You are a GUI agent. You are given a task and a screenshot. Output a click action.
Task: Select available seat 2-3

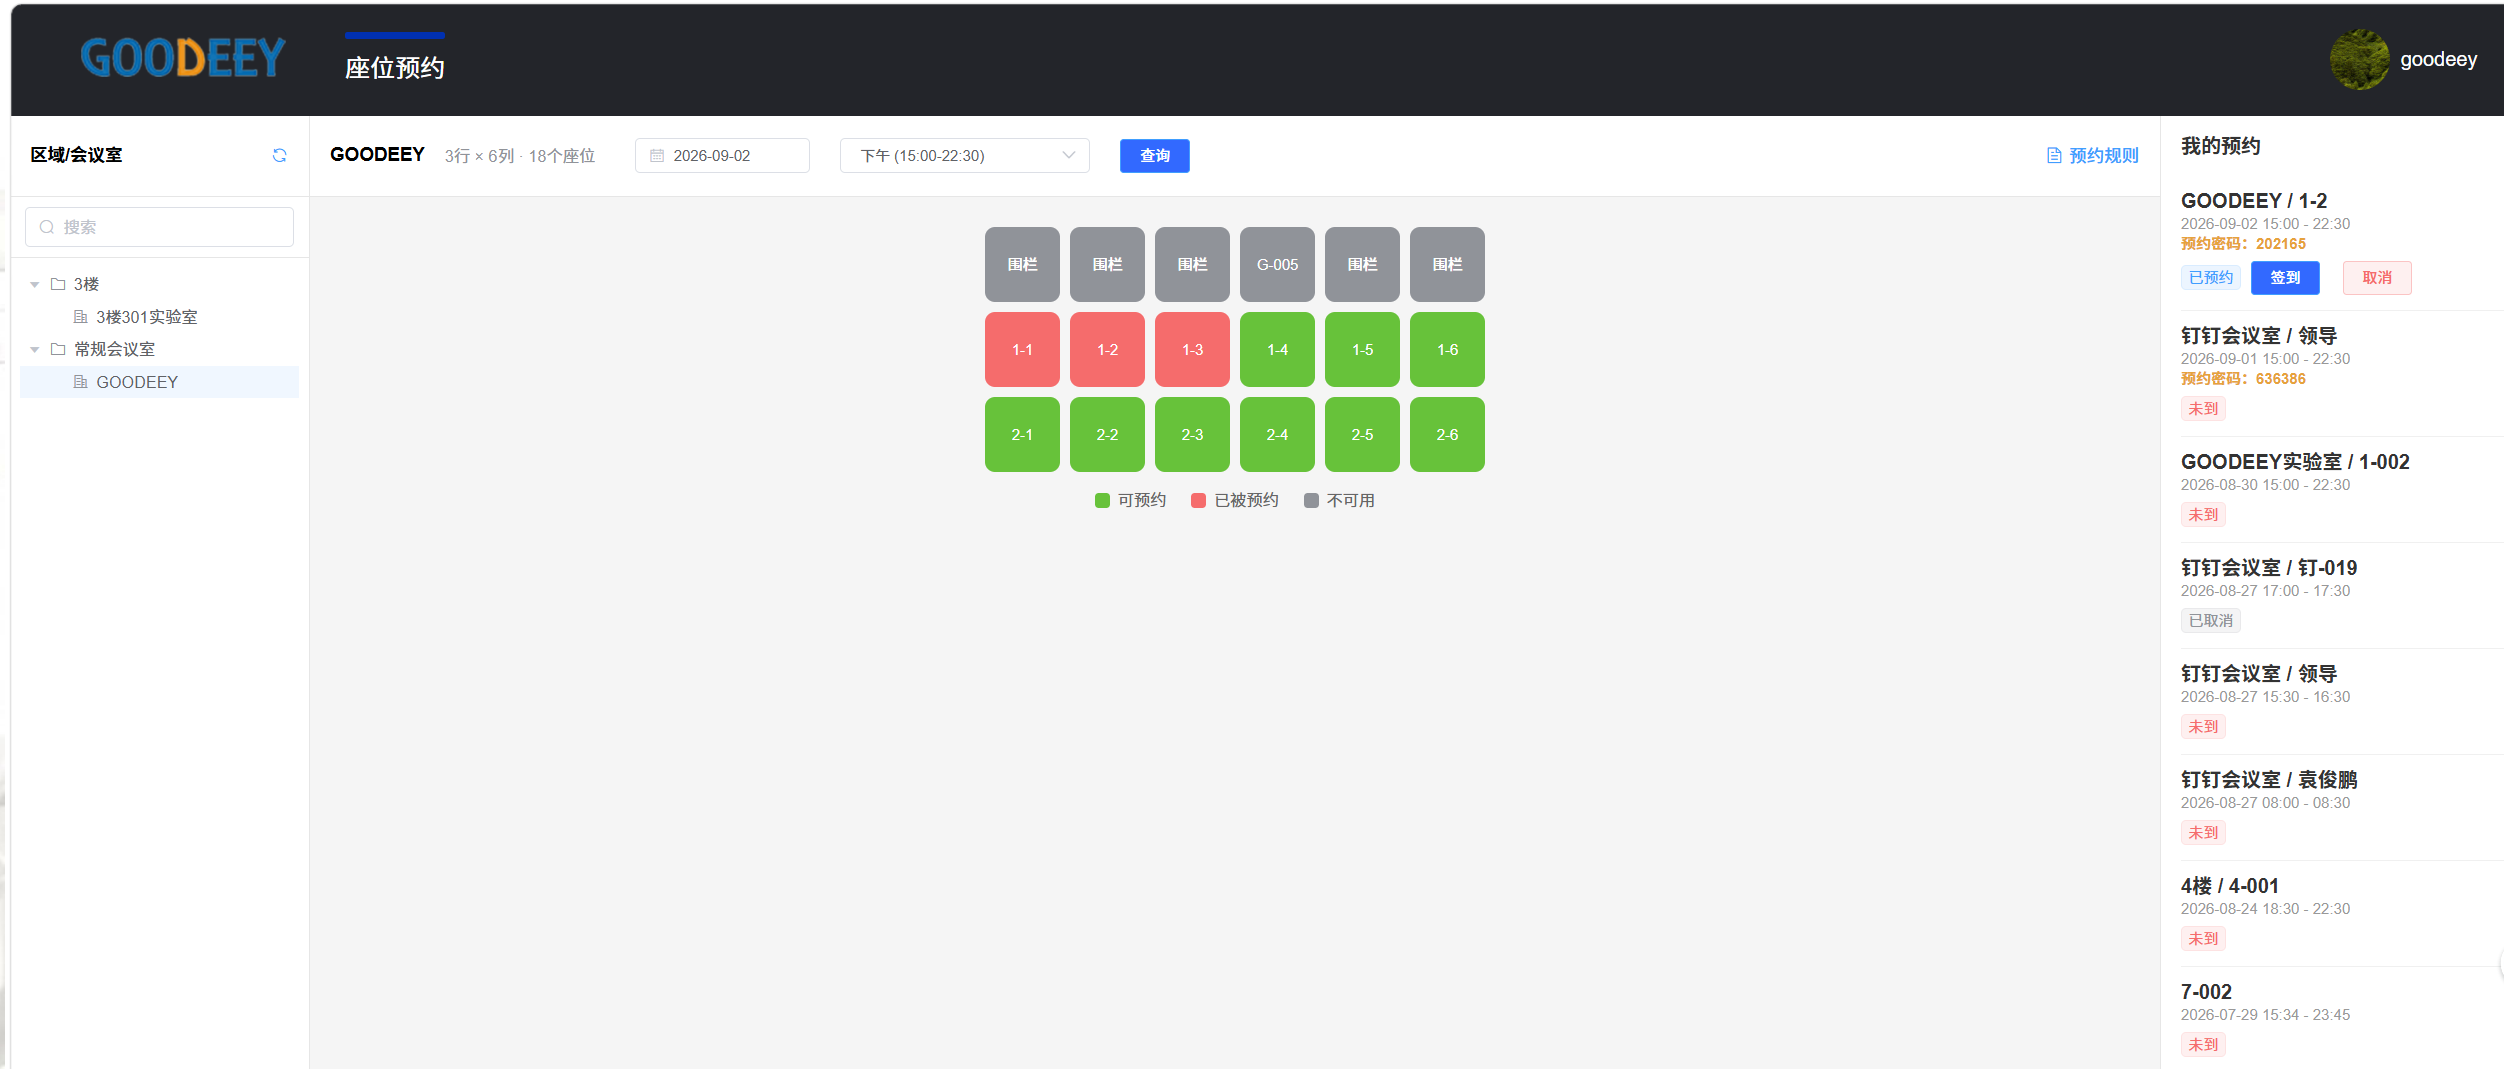click(1192, 434)
